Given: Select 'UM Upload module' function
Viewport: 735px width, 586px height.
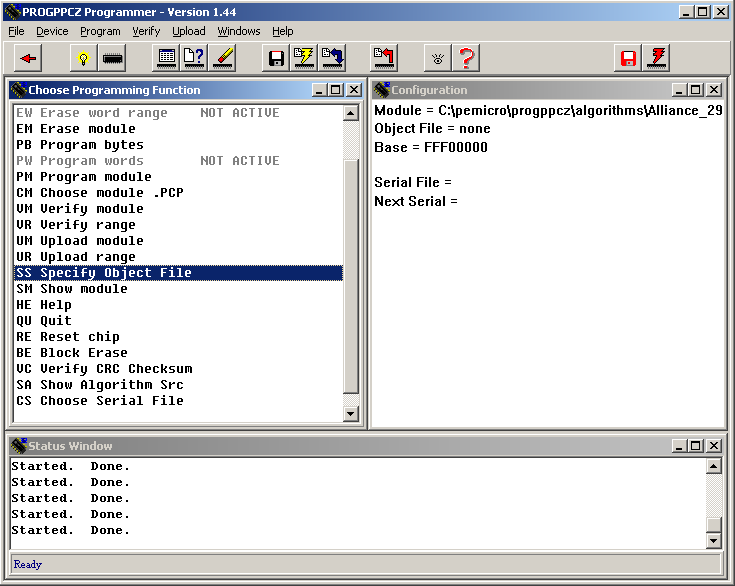Looking at the screenshot, I should click(179, 240).
